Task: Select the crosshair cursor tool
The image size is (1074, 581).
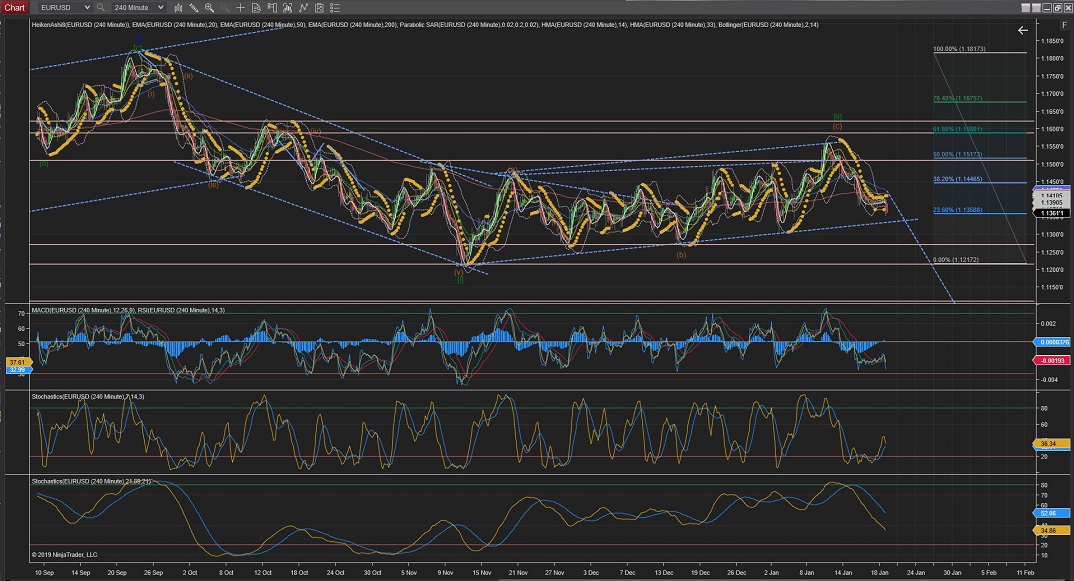Action: point(240,8)
